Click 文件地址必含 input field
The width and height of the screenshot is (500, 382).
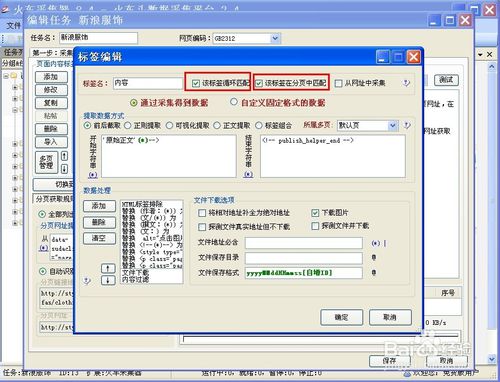tap(304, 243)
